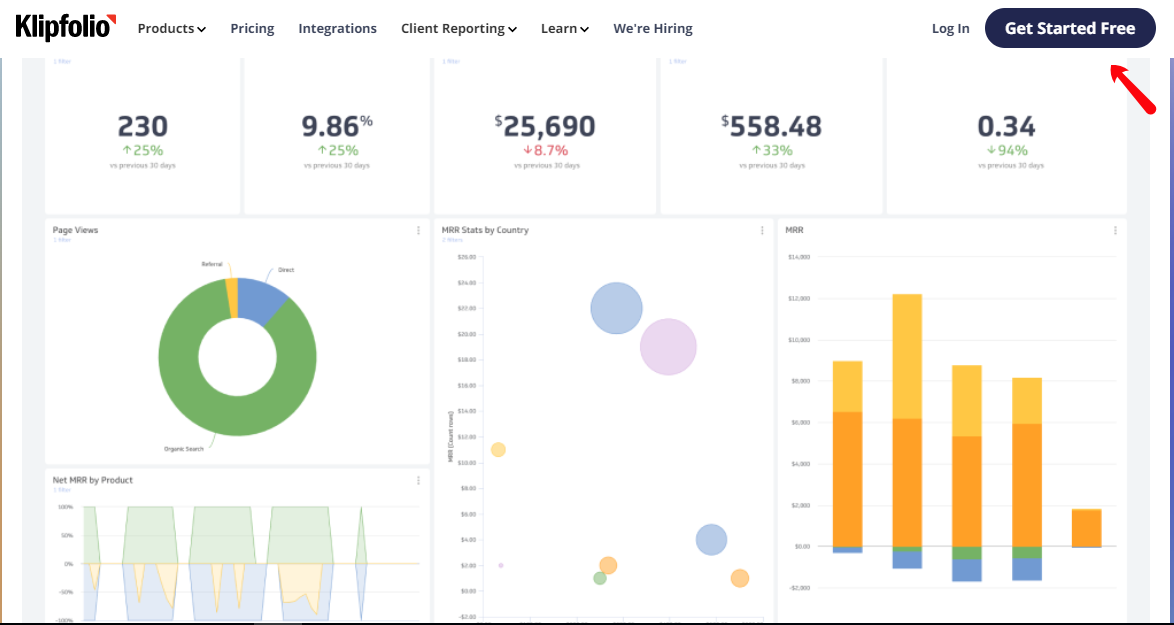
Task: Open the three-dot menu on the MRR bar chart widget
Action: click(1115, 231)
